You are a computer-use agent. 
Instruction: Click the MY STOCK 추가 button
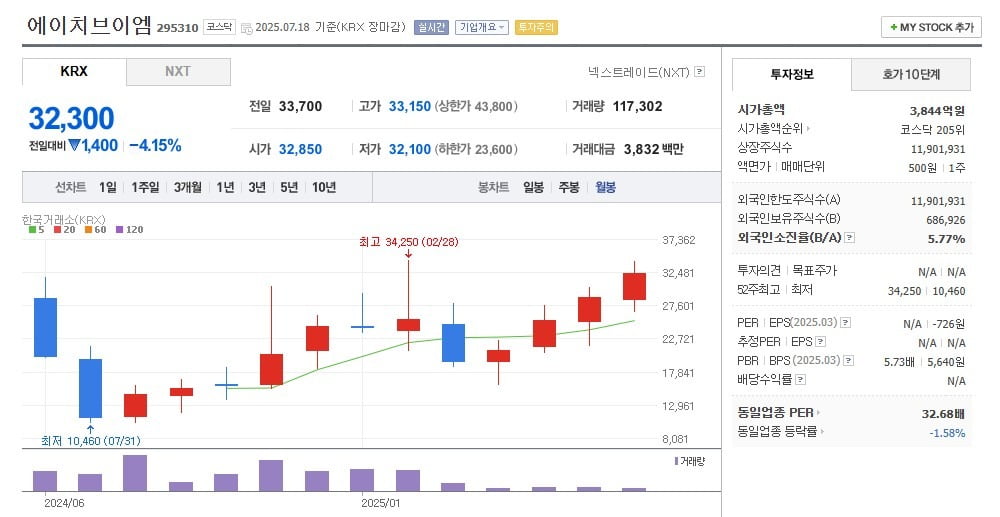[931, 27]
